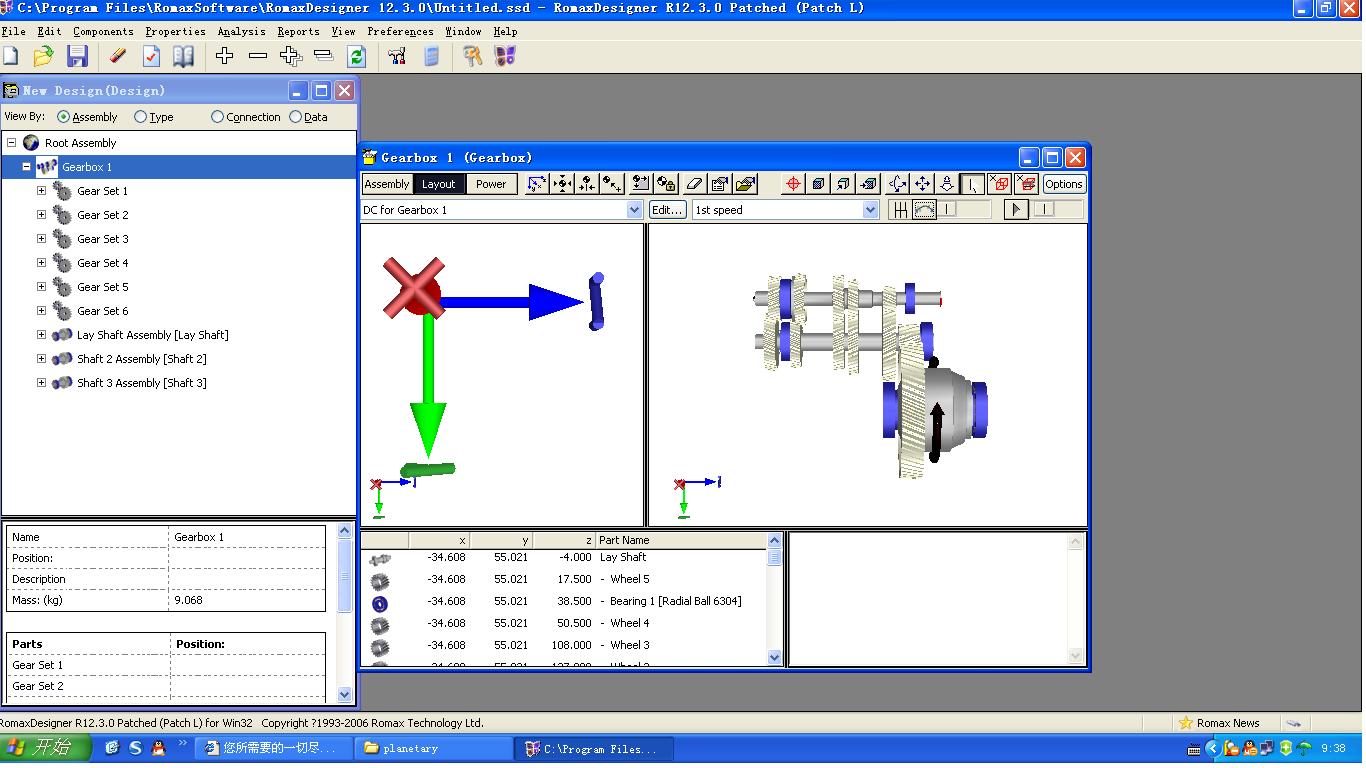The image size is (1366, 768).
Task: Expand Lay Shaft Assembly node
Action: click(41, 335)
